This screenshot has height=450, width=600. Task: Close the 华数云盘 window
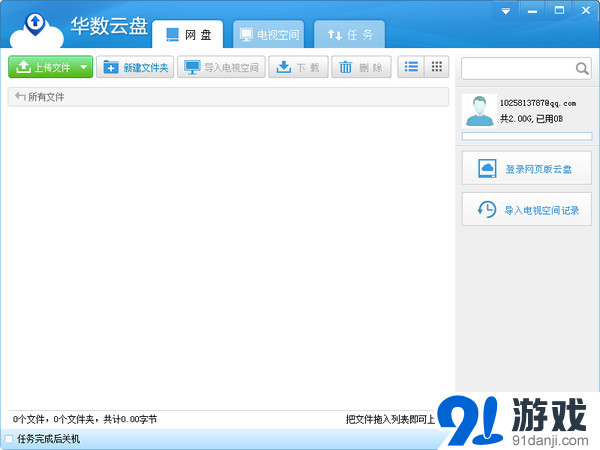pyautogui.click(x=586, y=10)
